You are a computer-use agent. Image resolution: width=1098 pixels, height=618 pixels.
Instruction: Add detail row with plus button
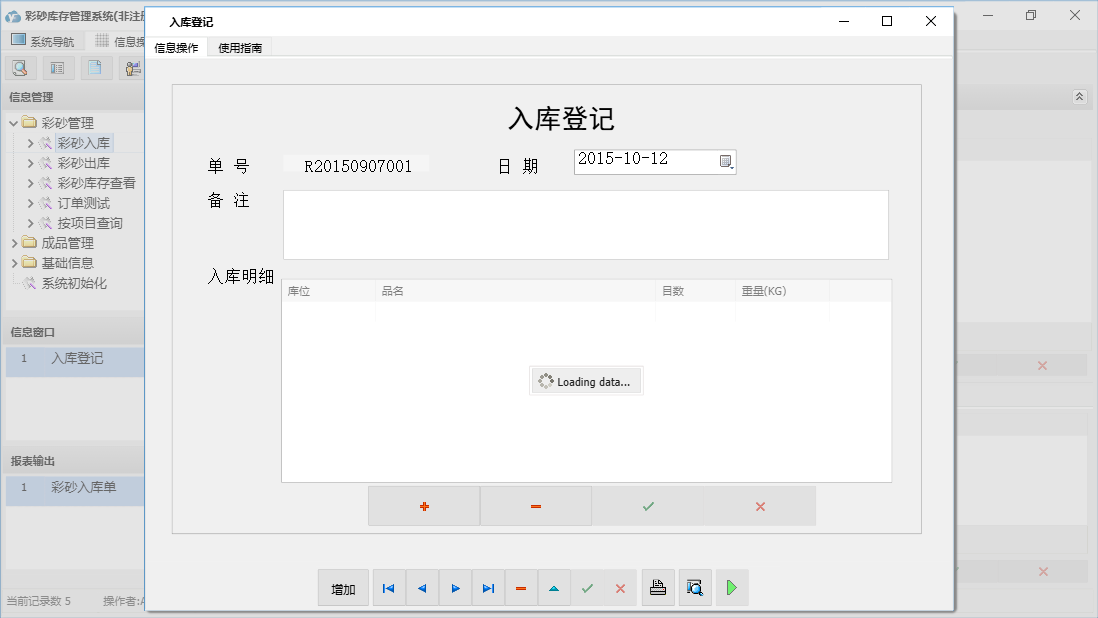tap(424, 506)
